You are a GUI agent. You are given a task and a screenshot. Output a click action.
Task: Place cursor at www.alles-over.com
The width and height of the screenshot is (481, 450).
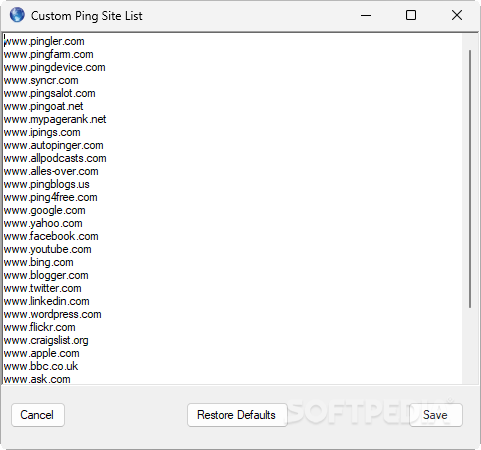pyautogui.click(x=51, y=171)
